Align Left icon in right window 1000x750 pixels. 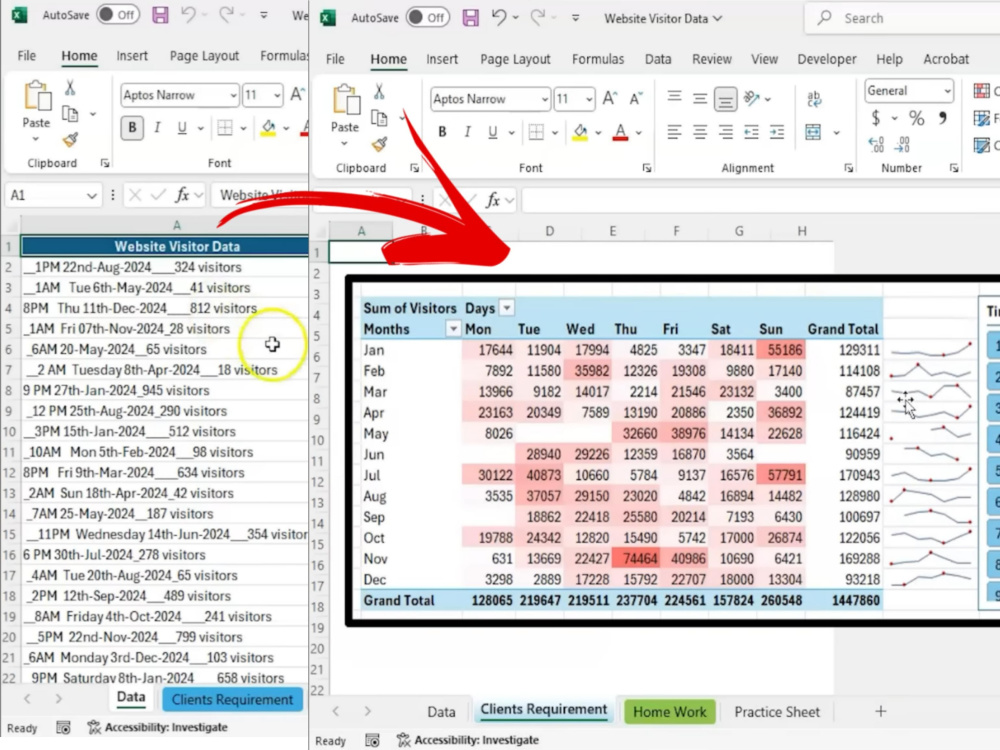click(x=674, y=132)
